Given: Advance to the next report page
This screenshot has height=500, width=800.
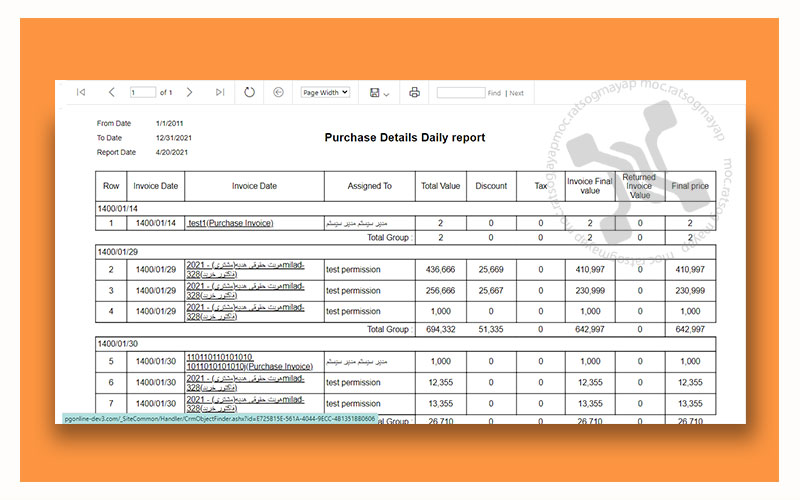Looking at the screenshot, I should tap(190, 92).
